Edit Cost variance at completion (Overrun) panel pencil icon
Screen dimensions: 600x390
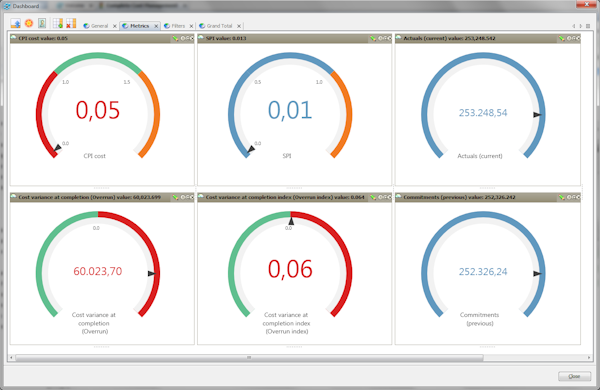175,197
